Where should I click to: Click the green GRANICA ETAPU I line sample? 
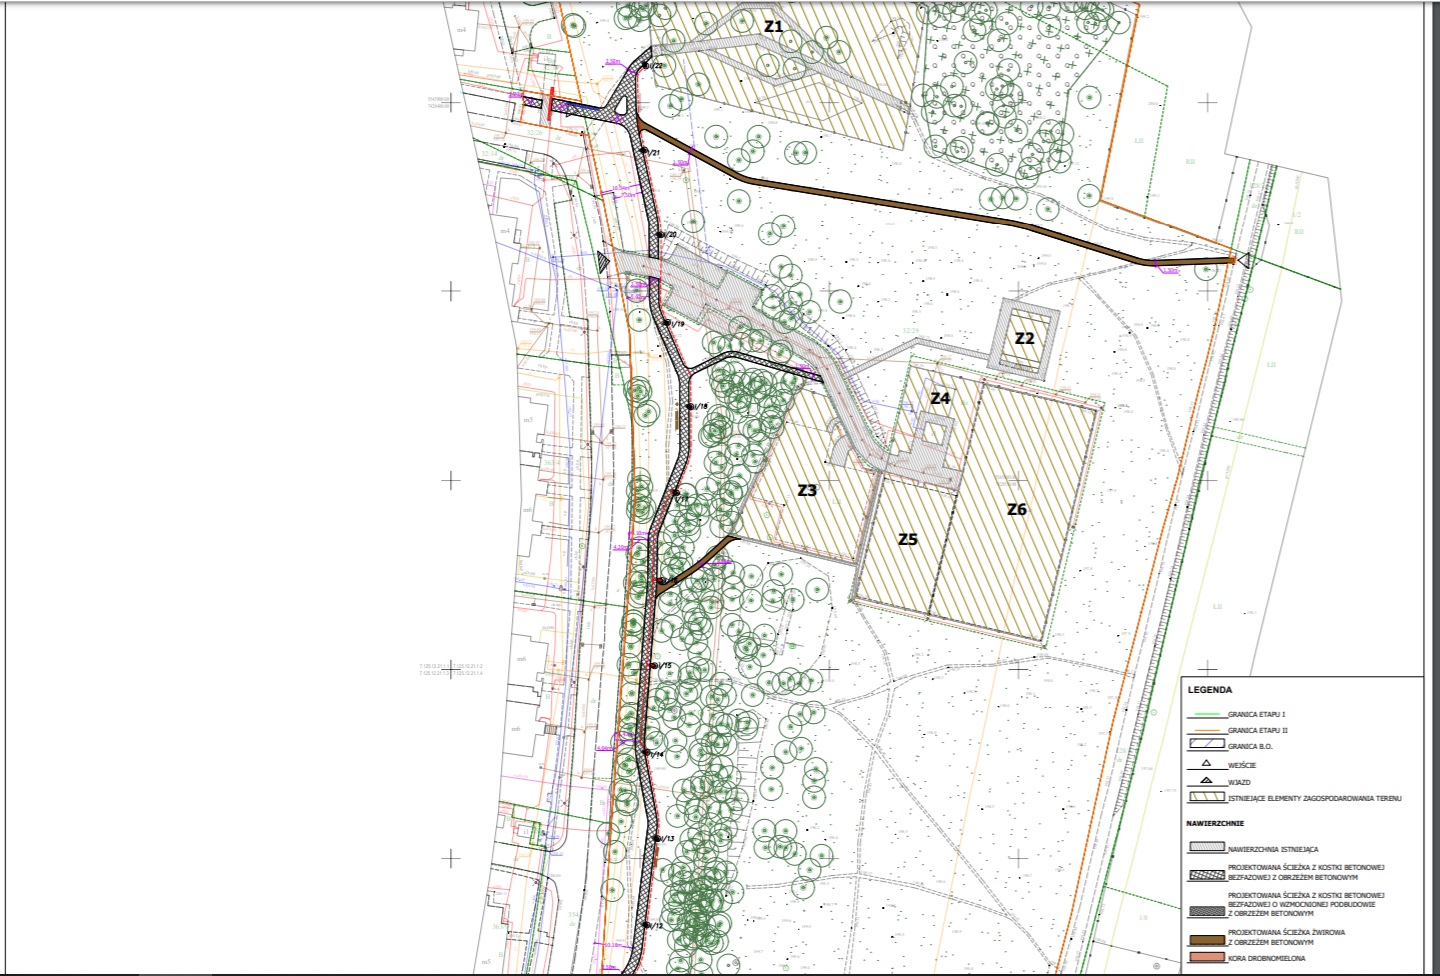(1206, 716)
